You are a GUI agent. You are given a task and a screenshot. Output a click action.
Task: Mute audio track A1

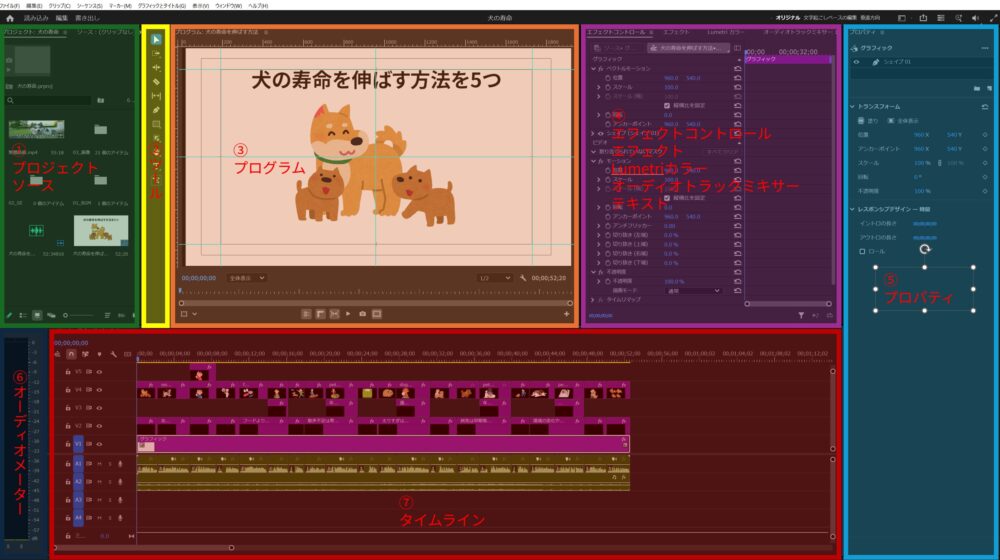pos(99,464)
